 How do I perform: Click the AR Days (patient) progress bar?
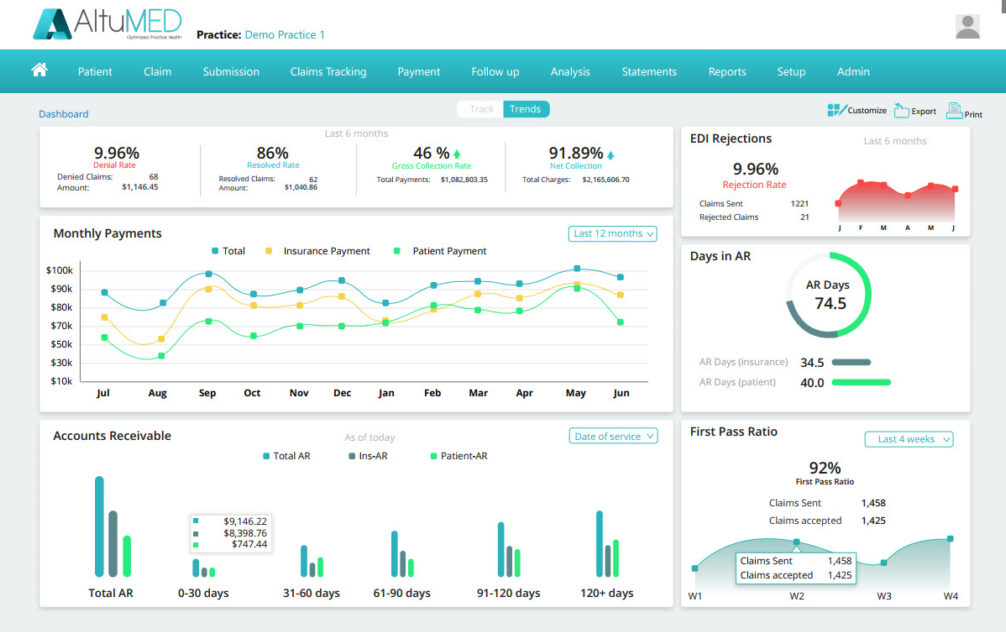click(861, 382)
